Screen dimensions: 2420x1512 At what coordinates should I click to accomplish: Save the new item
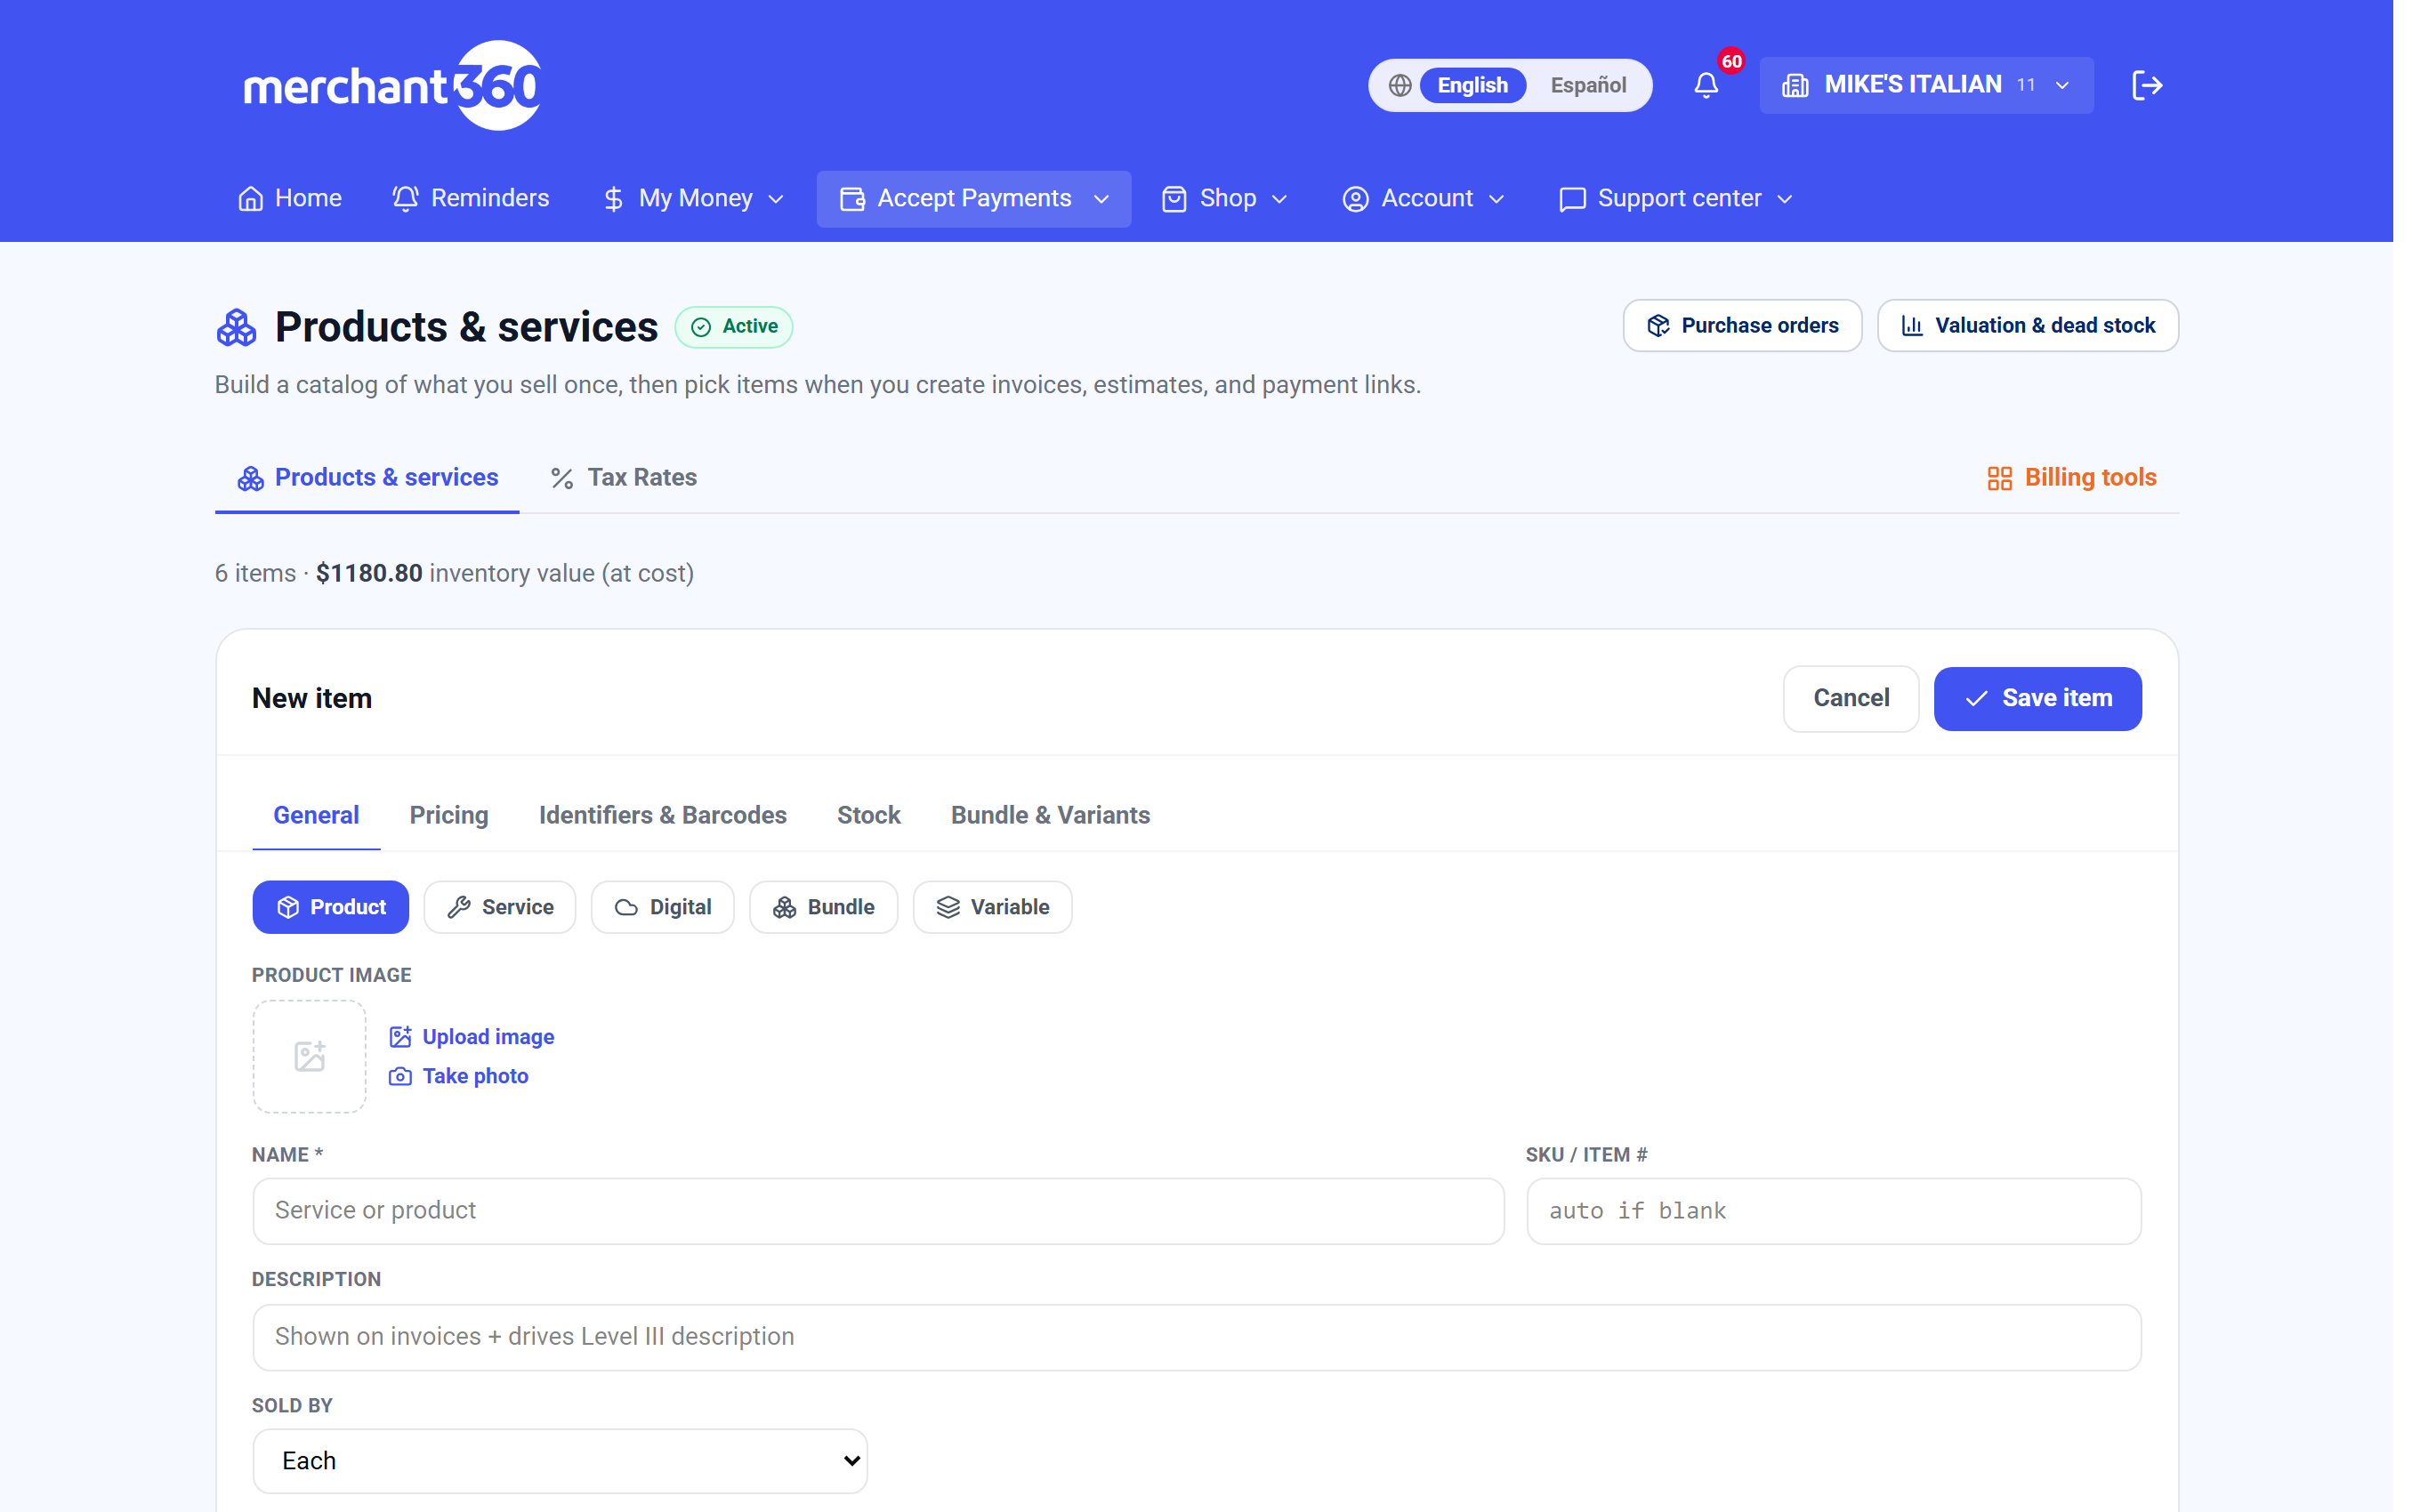pyautogui.click(x=2038, y=699)
